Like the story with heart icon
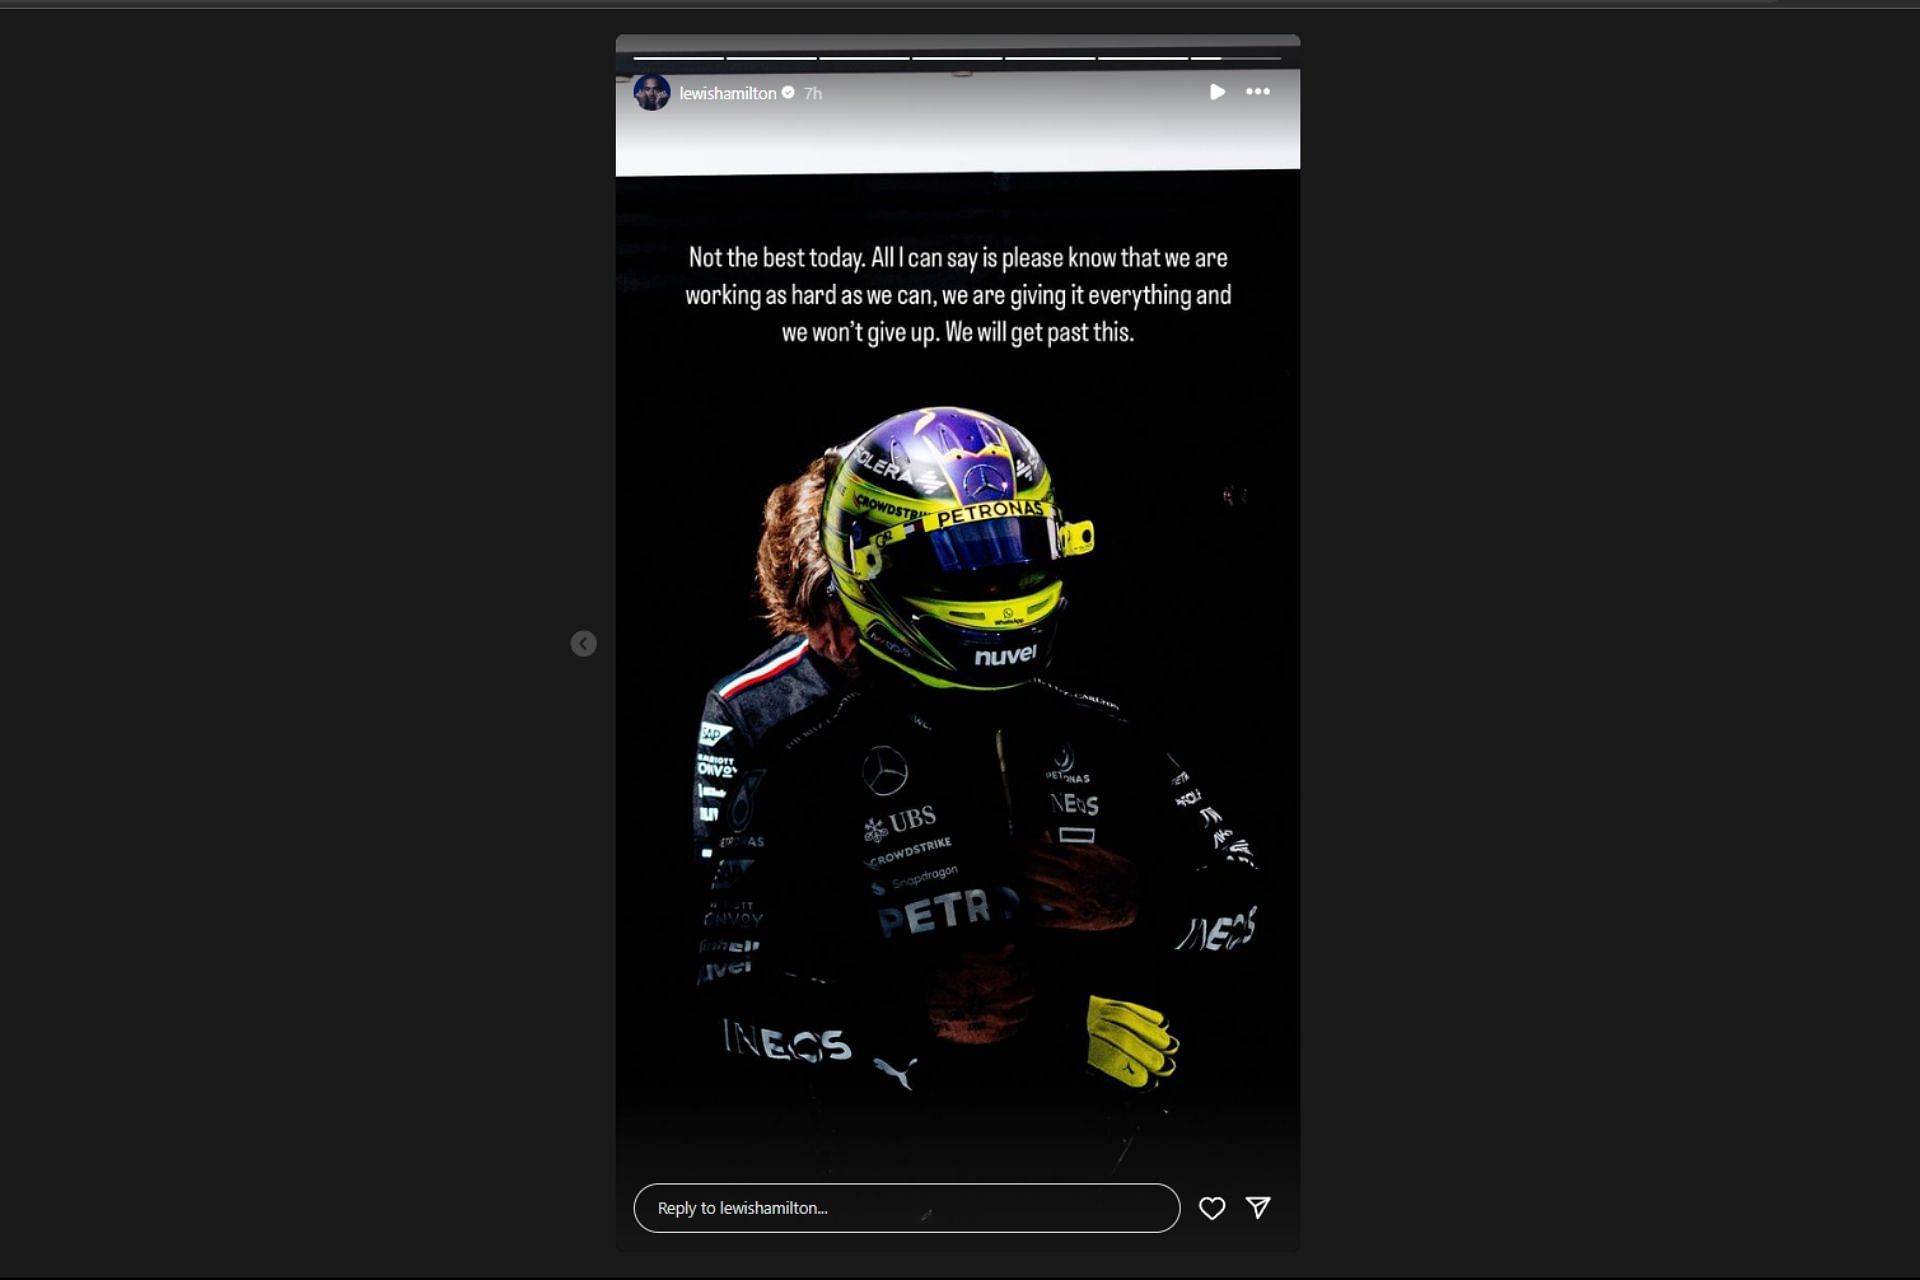 (x=1211, y=1208)
